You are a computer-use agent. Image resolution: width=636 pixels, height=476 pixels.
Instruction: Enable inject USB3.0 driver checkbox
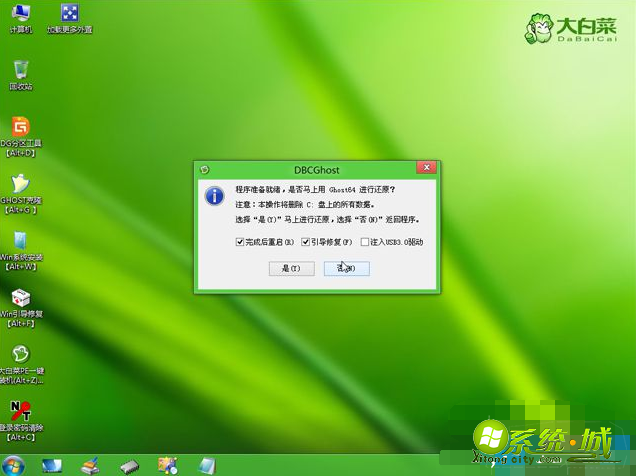[392, 242]
